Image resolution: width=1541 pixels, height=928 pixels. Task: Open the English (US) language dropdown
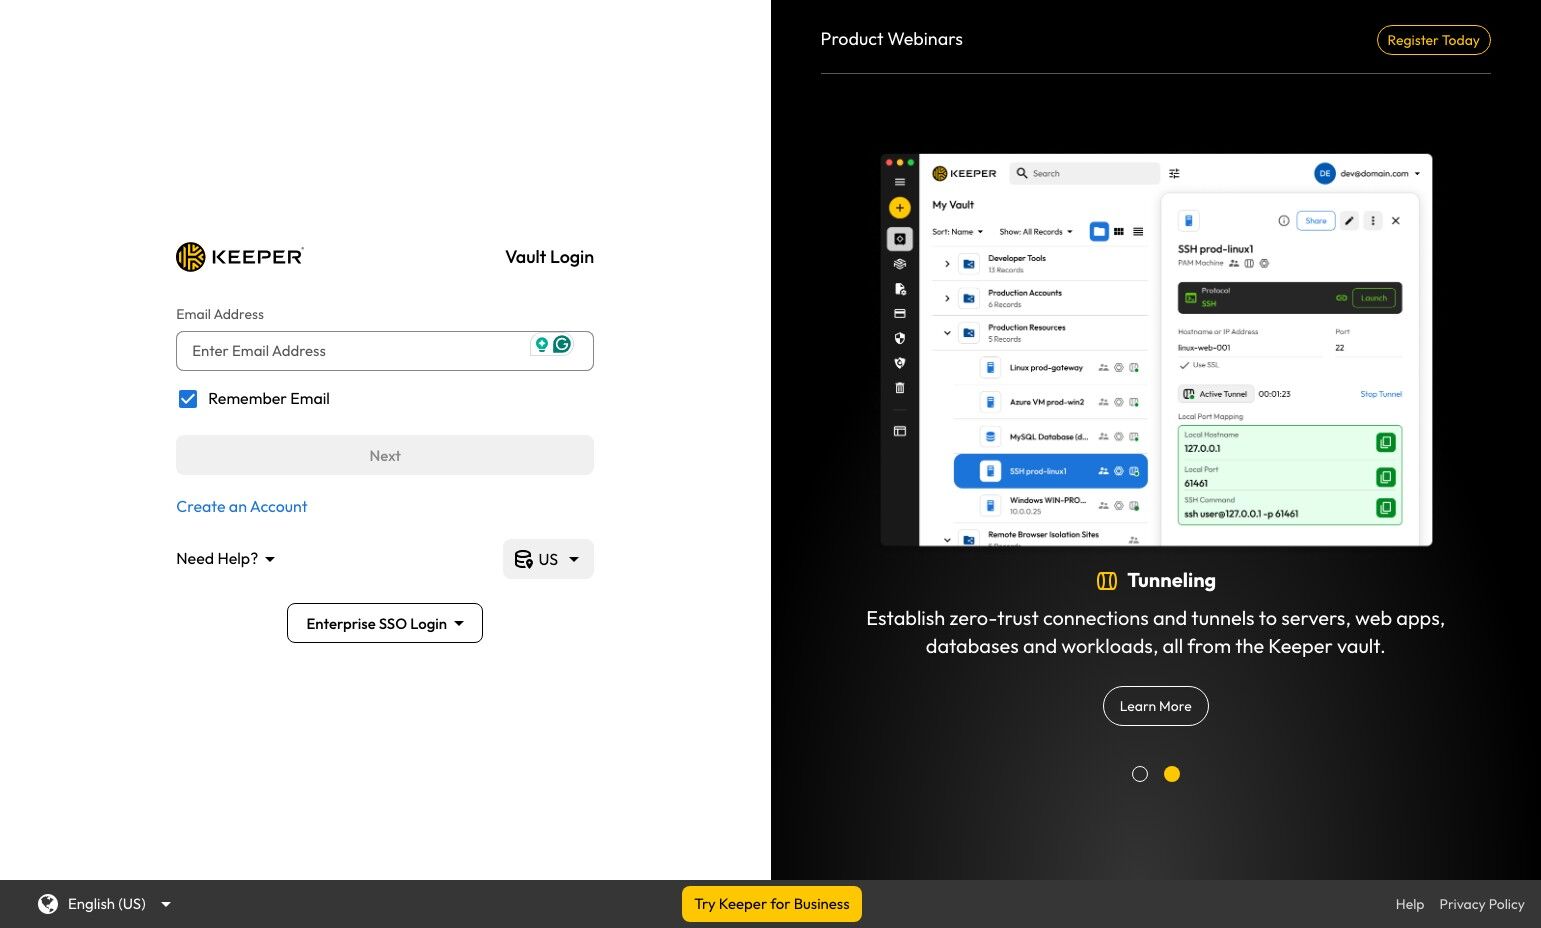[105, 904]
